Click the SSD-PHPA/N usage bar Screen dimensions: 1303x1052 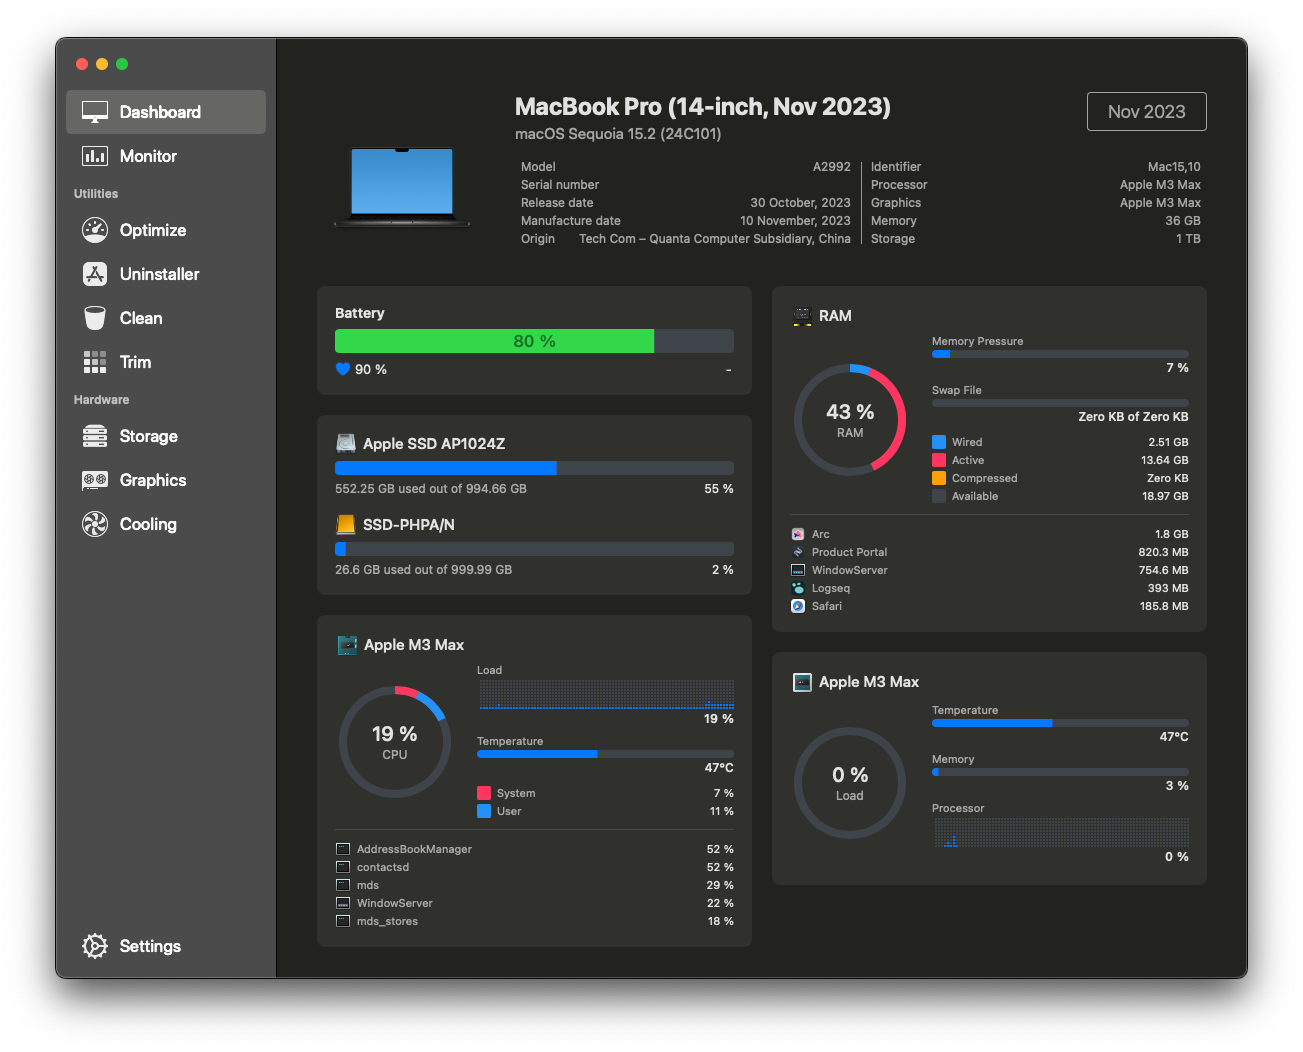534,549
